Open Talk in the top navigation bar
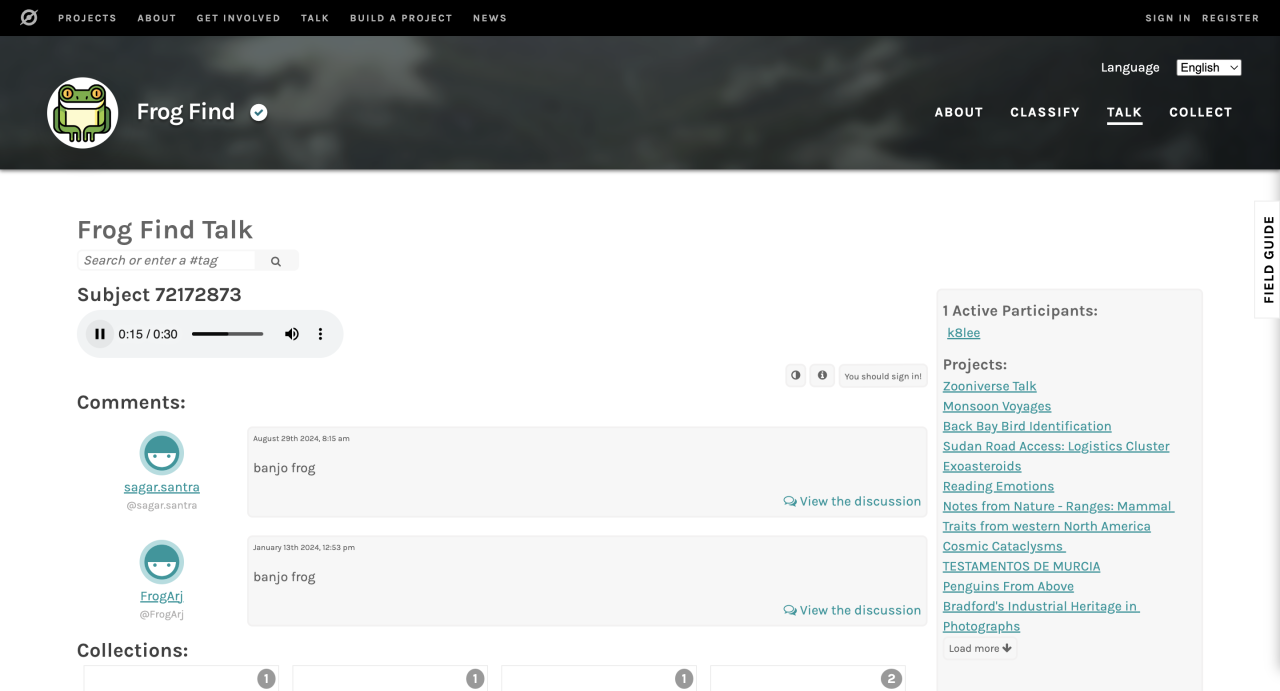 tap(315, 18)
